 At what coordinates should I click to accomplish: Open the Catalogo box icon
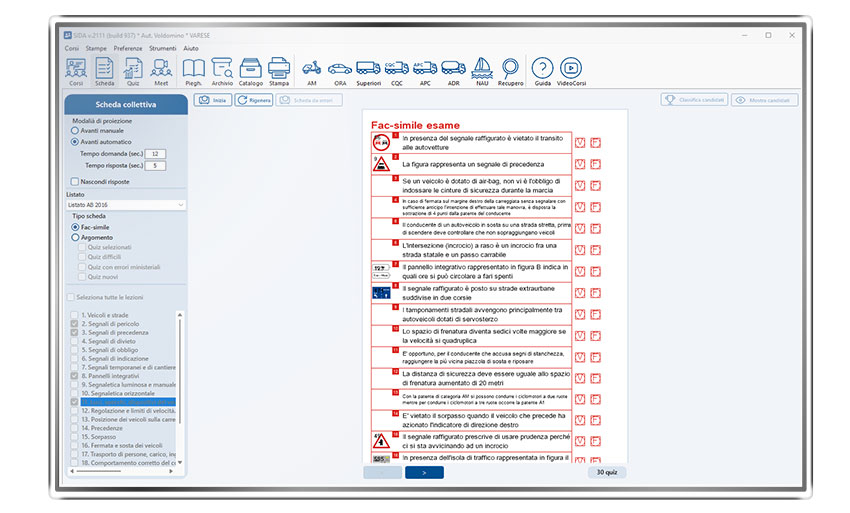click(251, 70)
